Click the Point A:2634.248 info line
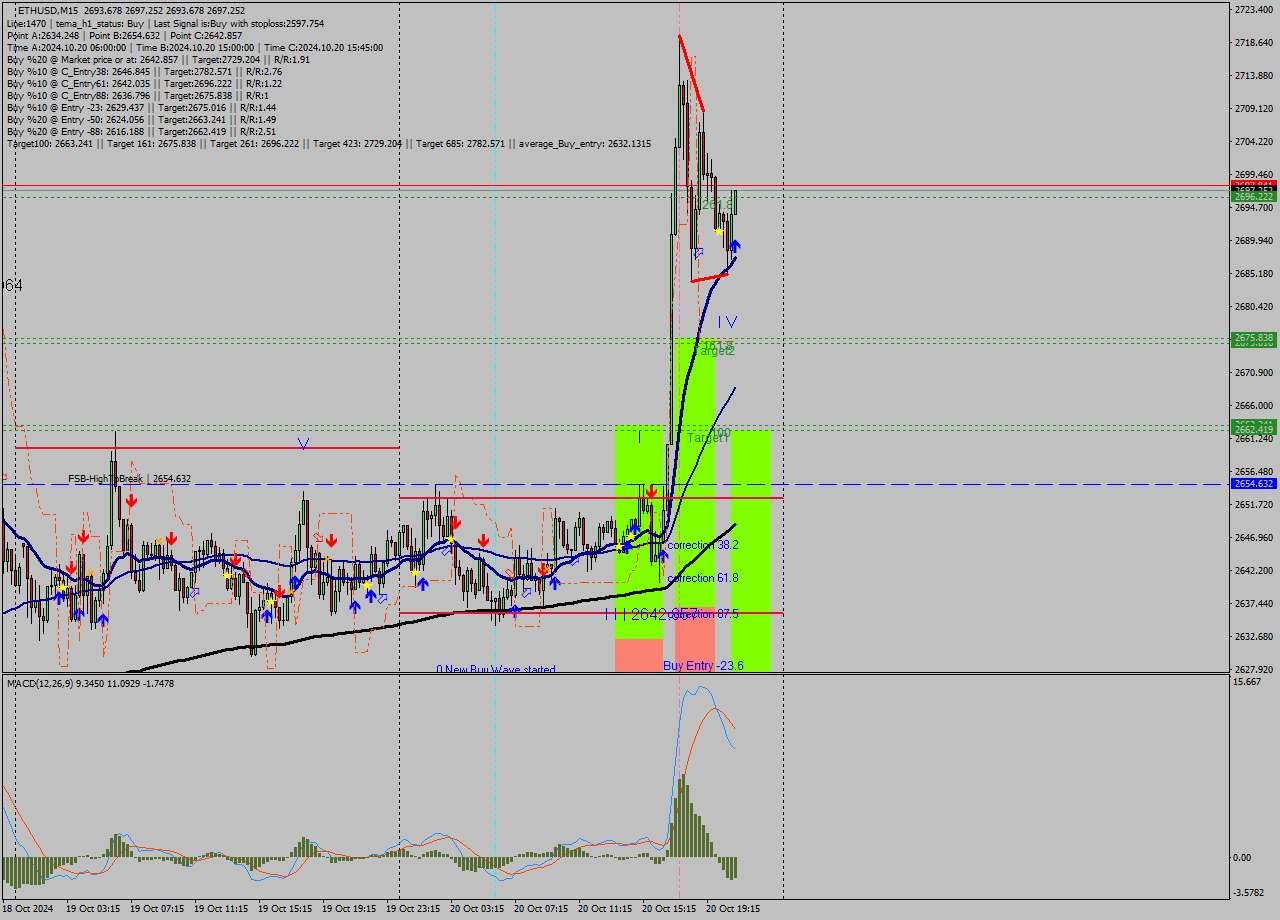This screenshot has height=920, width=1280. pos(43,35)
